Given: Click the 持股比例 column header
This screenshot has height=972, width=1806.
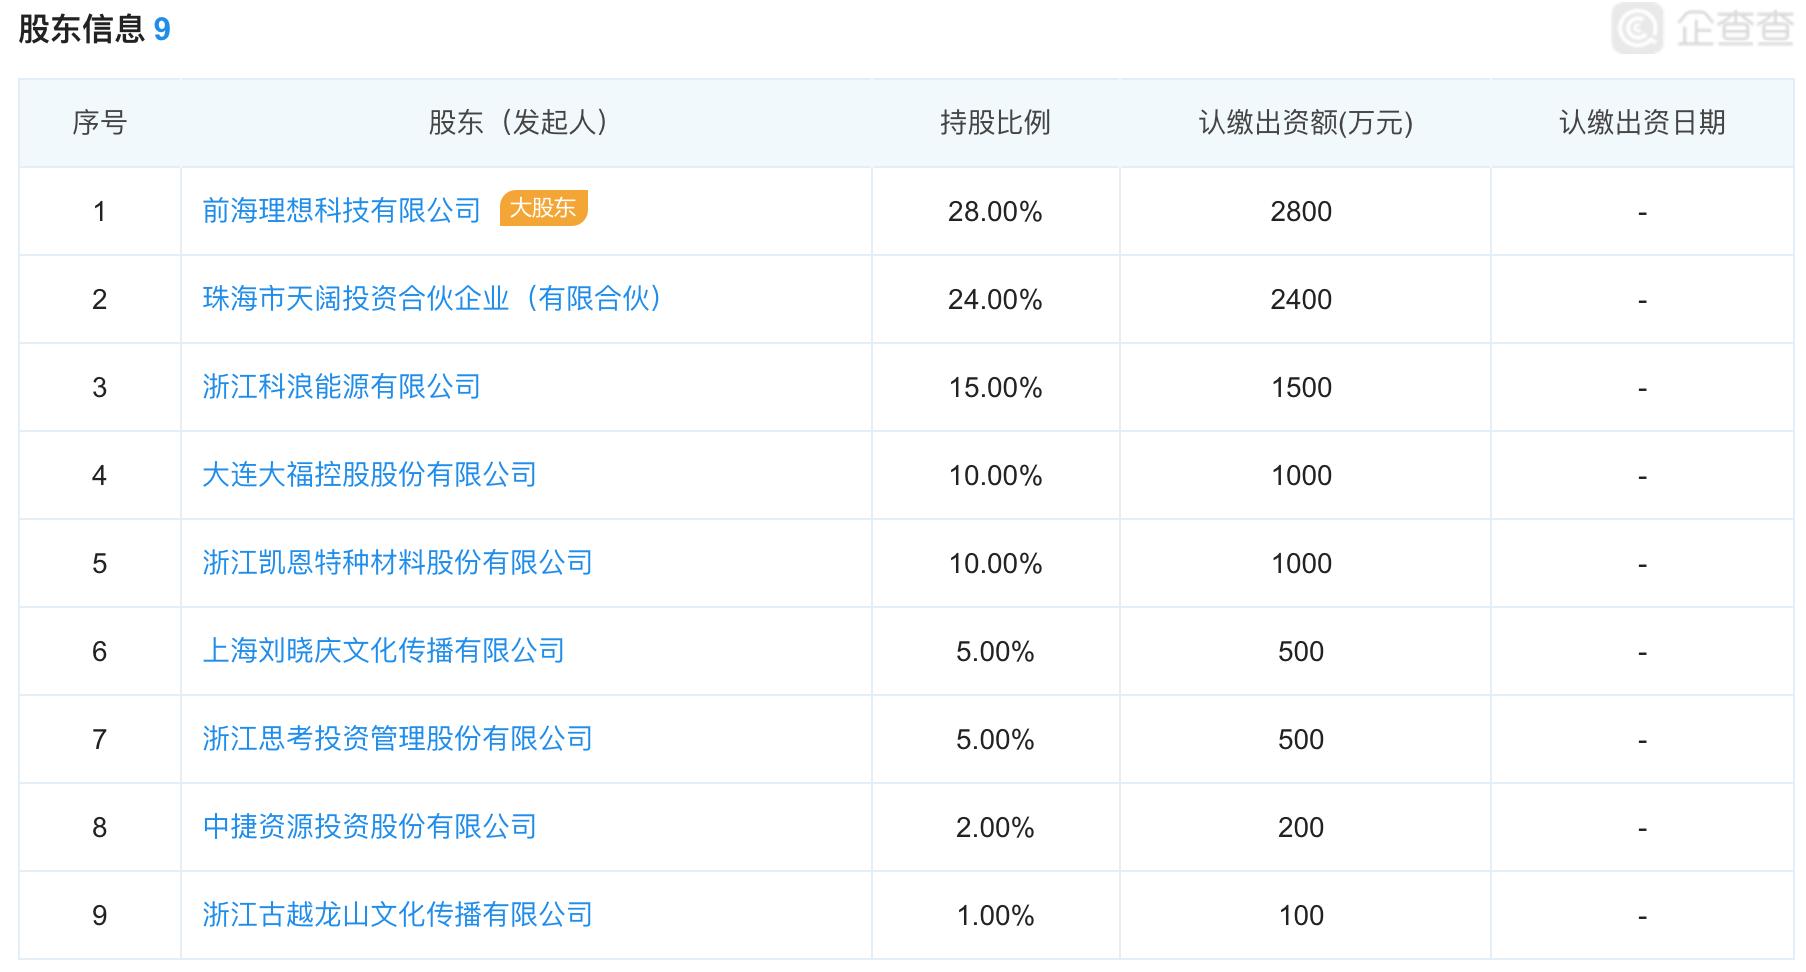Looking at the screenshot, I should point(996,124).
